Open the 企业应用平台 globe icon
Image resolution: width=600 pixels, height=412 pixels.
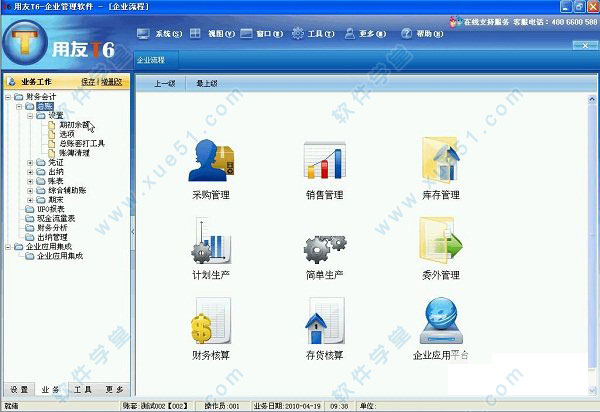[x=441, y=321]
